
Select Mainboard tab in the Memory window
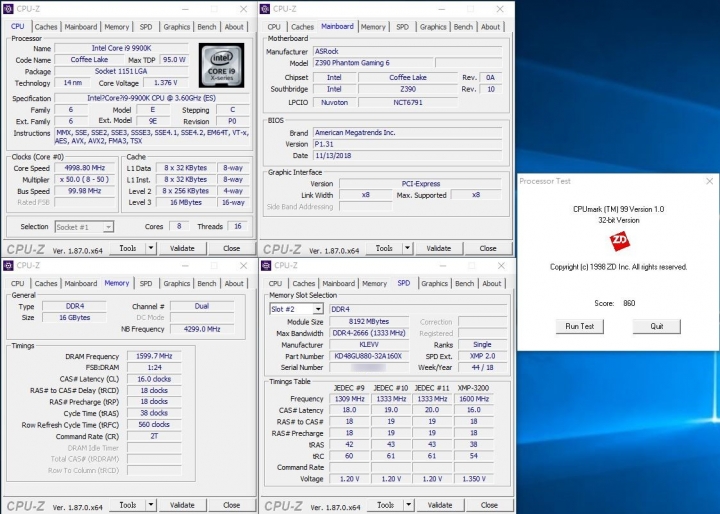pos(81,283)
